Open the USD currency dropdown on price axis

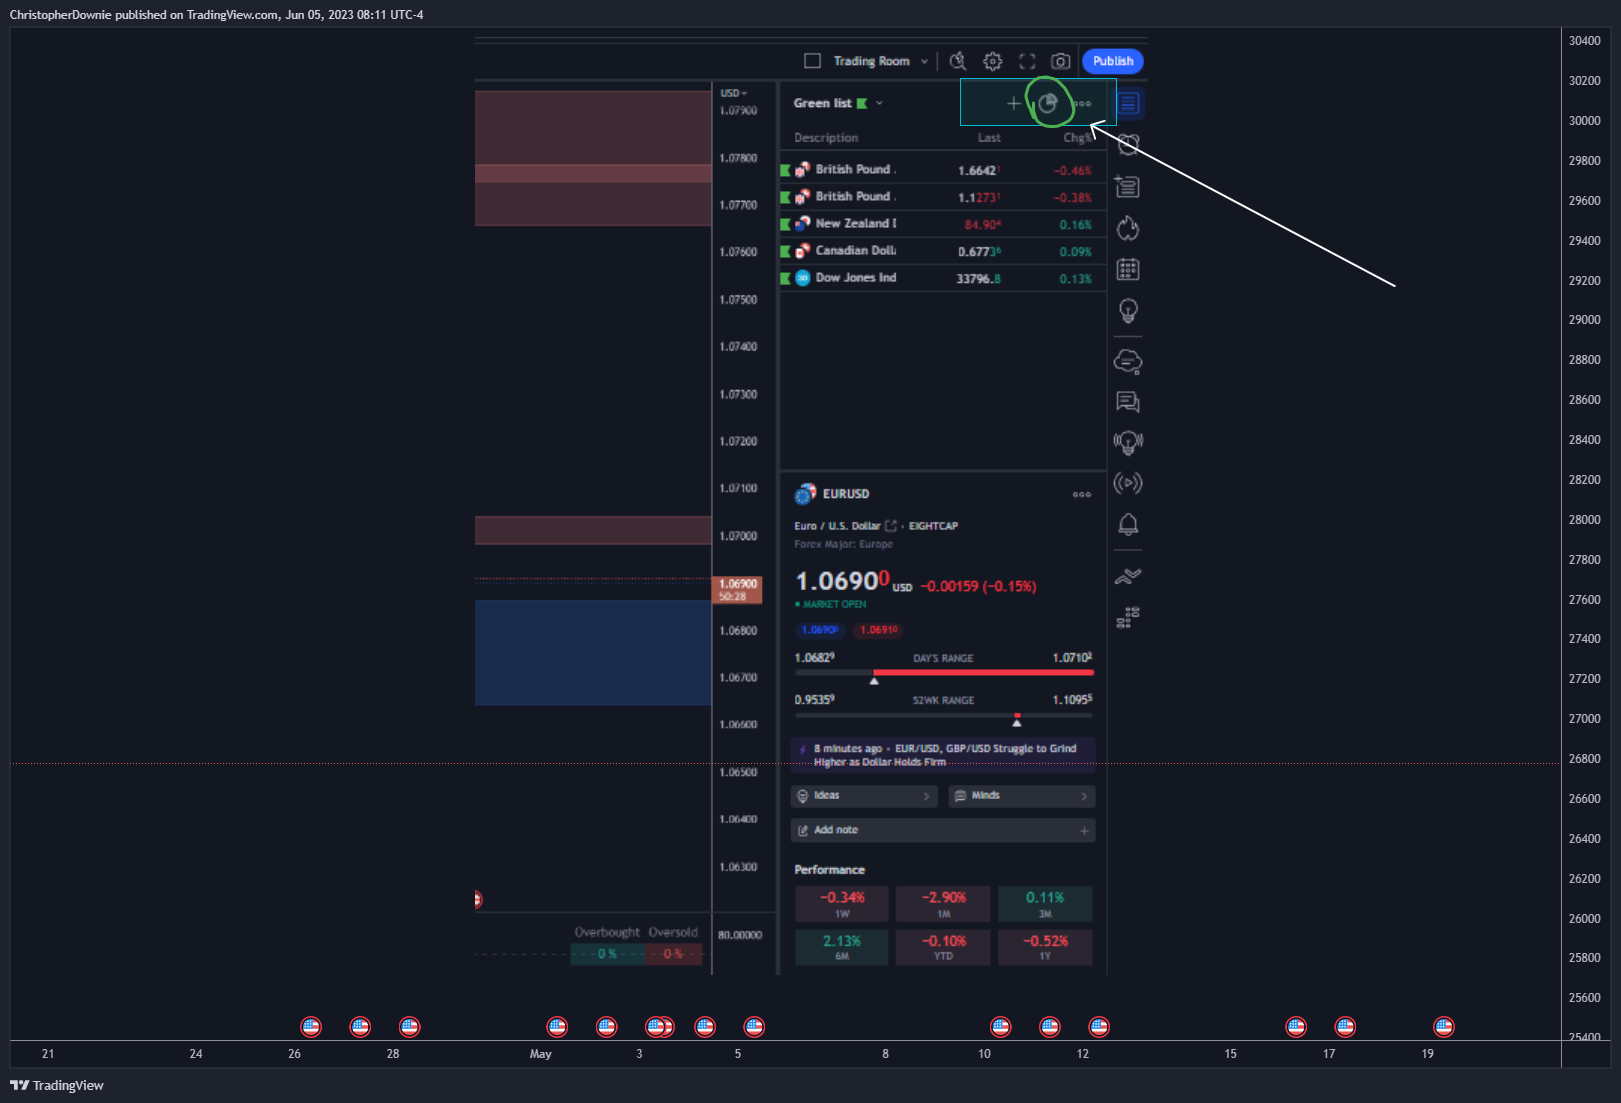(x=734, y=93)
